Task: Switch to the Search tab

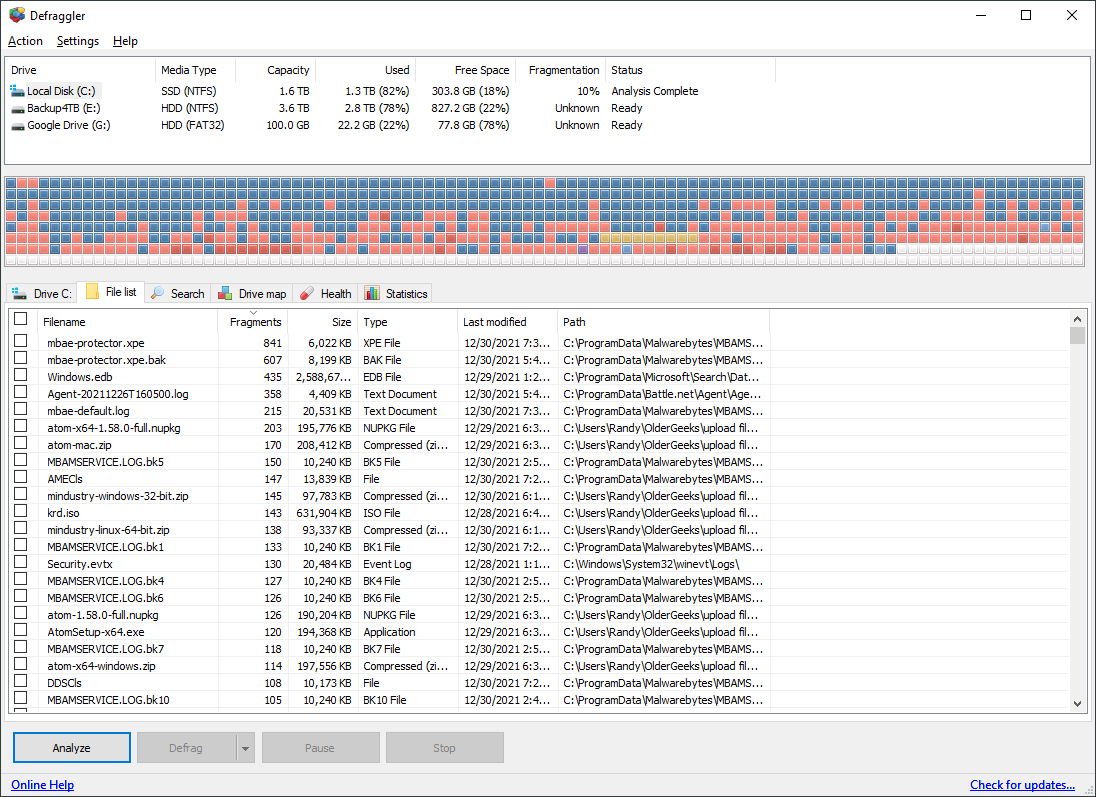Action: (178, 294)
